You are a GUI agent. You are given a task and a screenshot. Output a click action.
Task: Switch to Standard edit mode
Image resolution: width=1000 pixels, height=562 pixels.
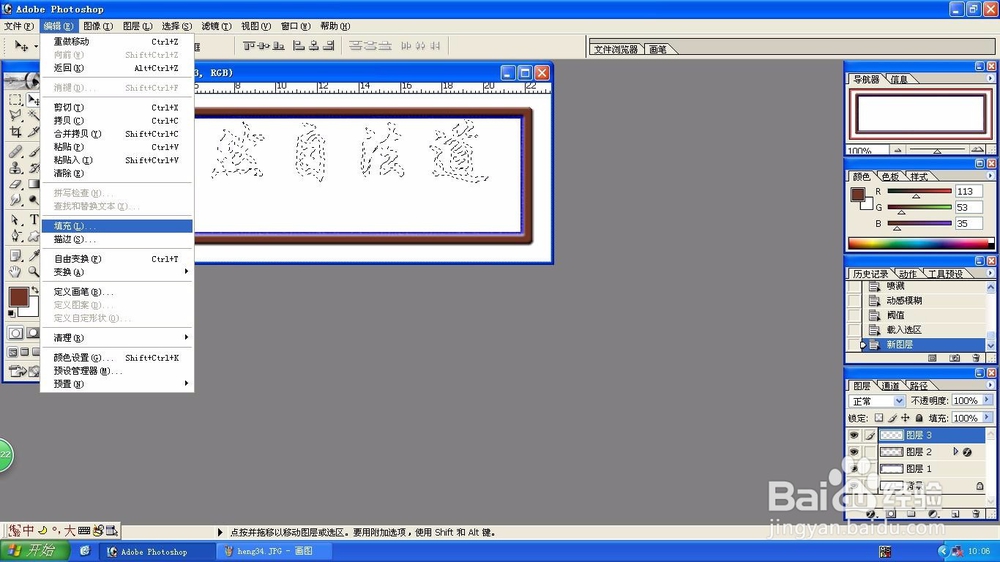click(x=15, y=333)
